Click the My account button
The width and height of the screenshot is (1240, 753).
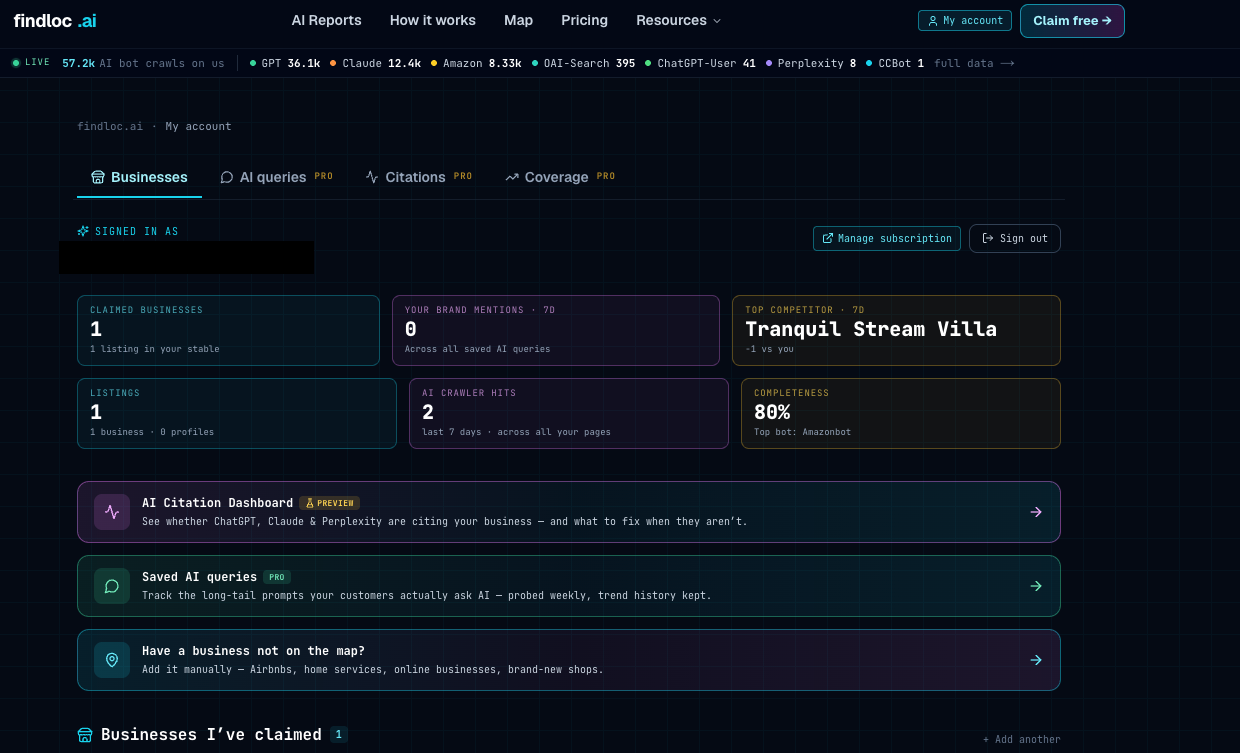[x=965, y=21]
